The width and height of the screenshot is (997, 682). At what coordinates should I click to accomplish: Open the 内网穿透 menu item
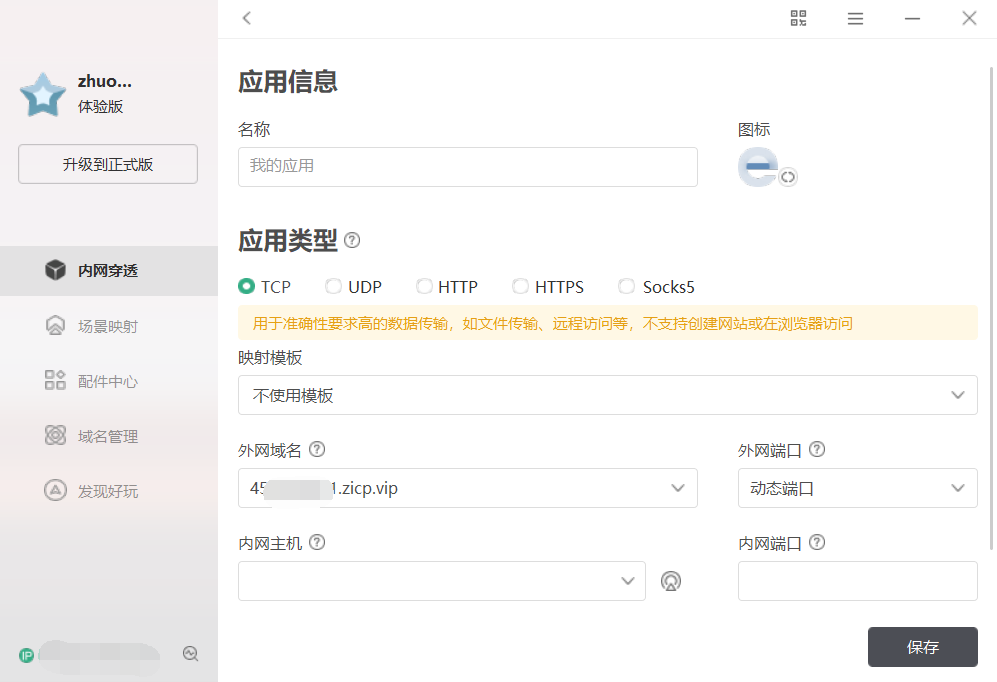[109, 271]
